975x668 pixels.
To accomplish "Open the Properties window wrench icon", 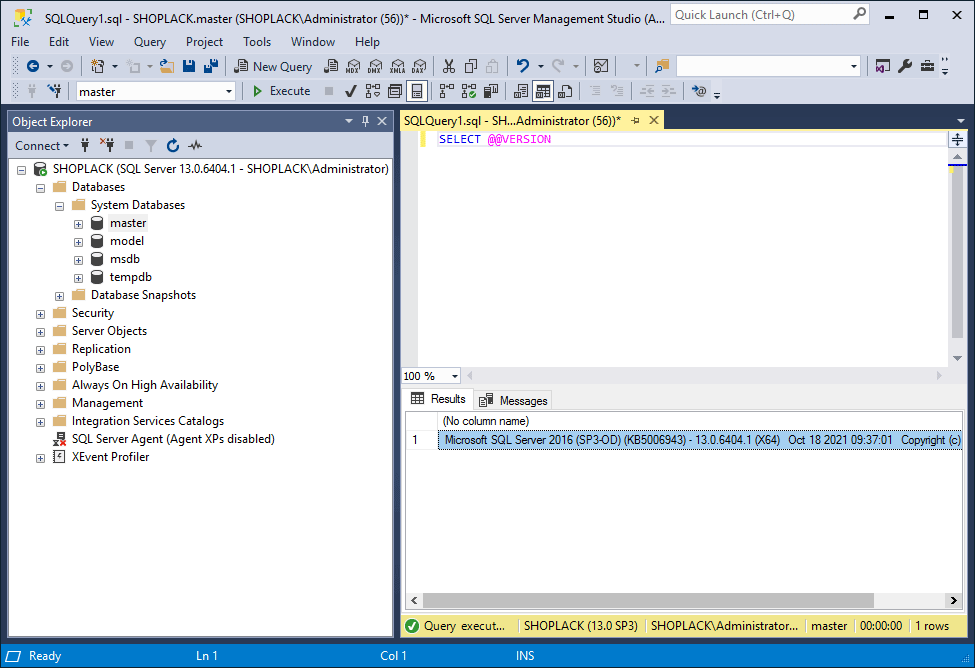I will tap(905, 66).
